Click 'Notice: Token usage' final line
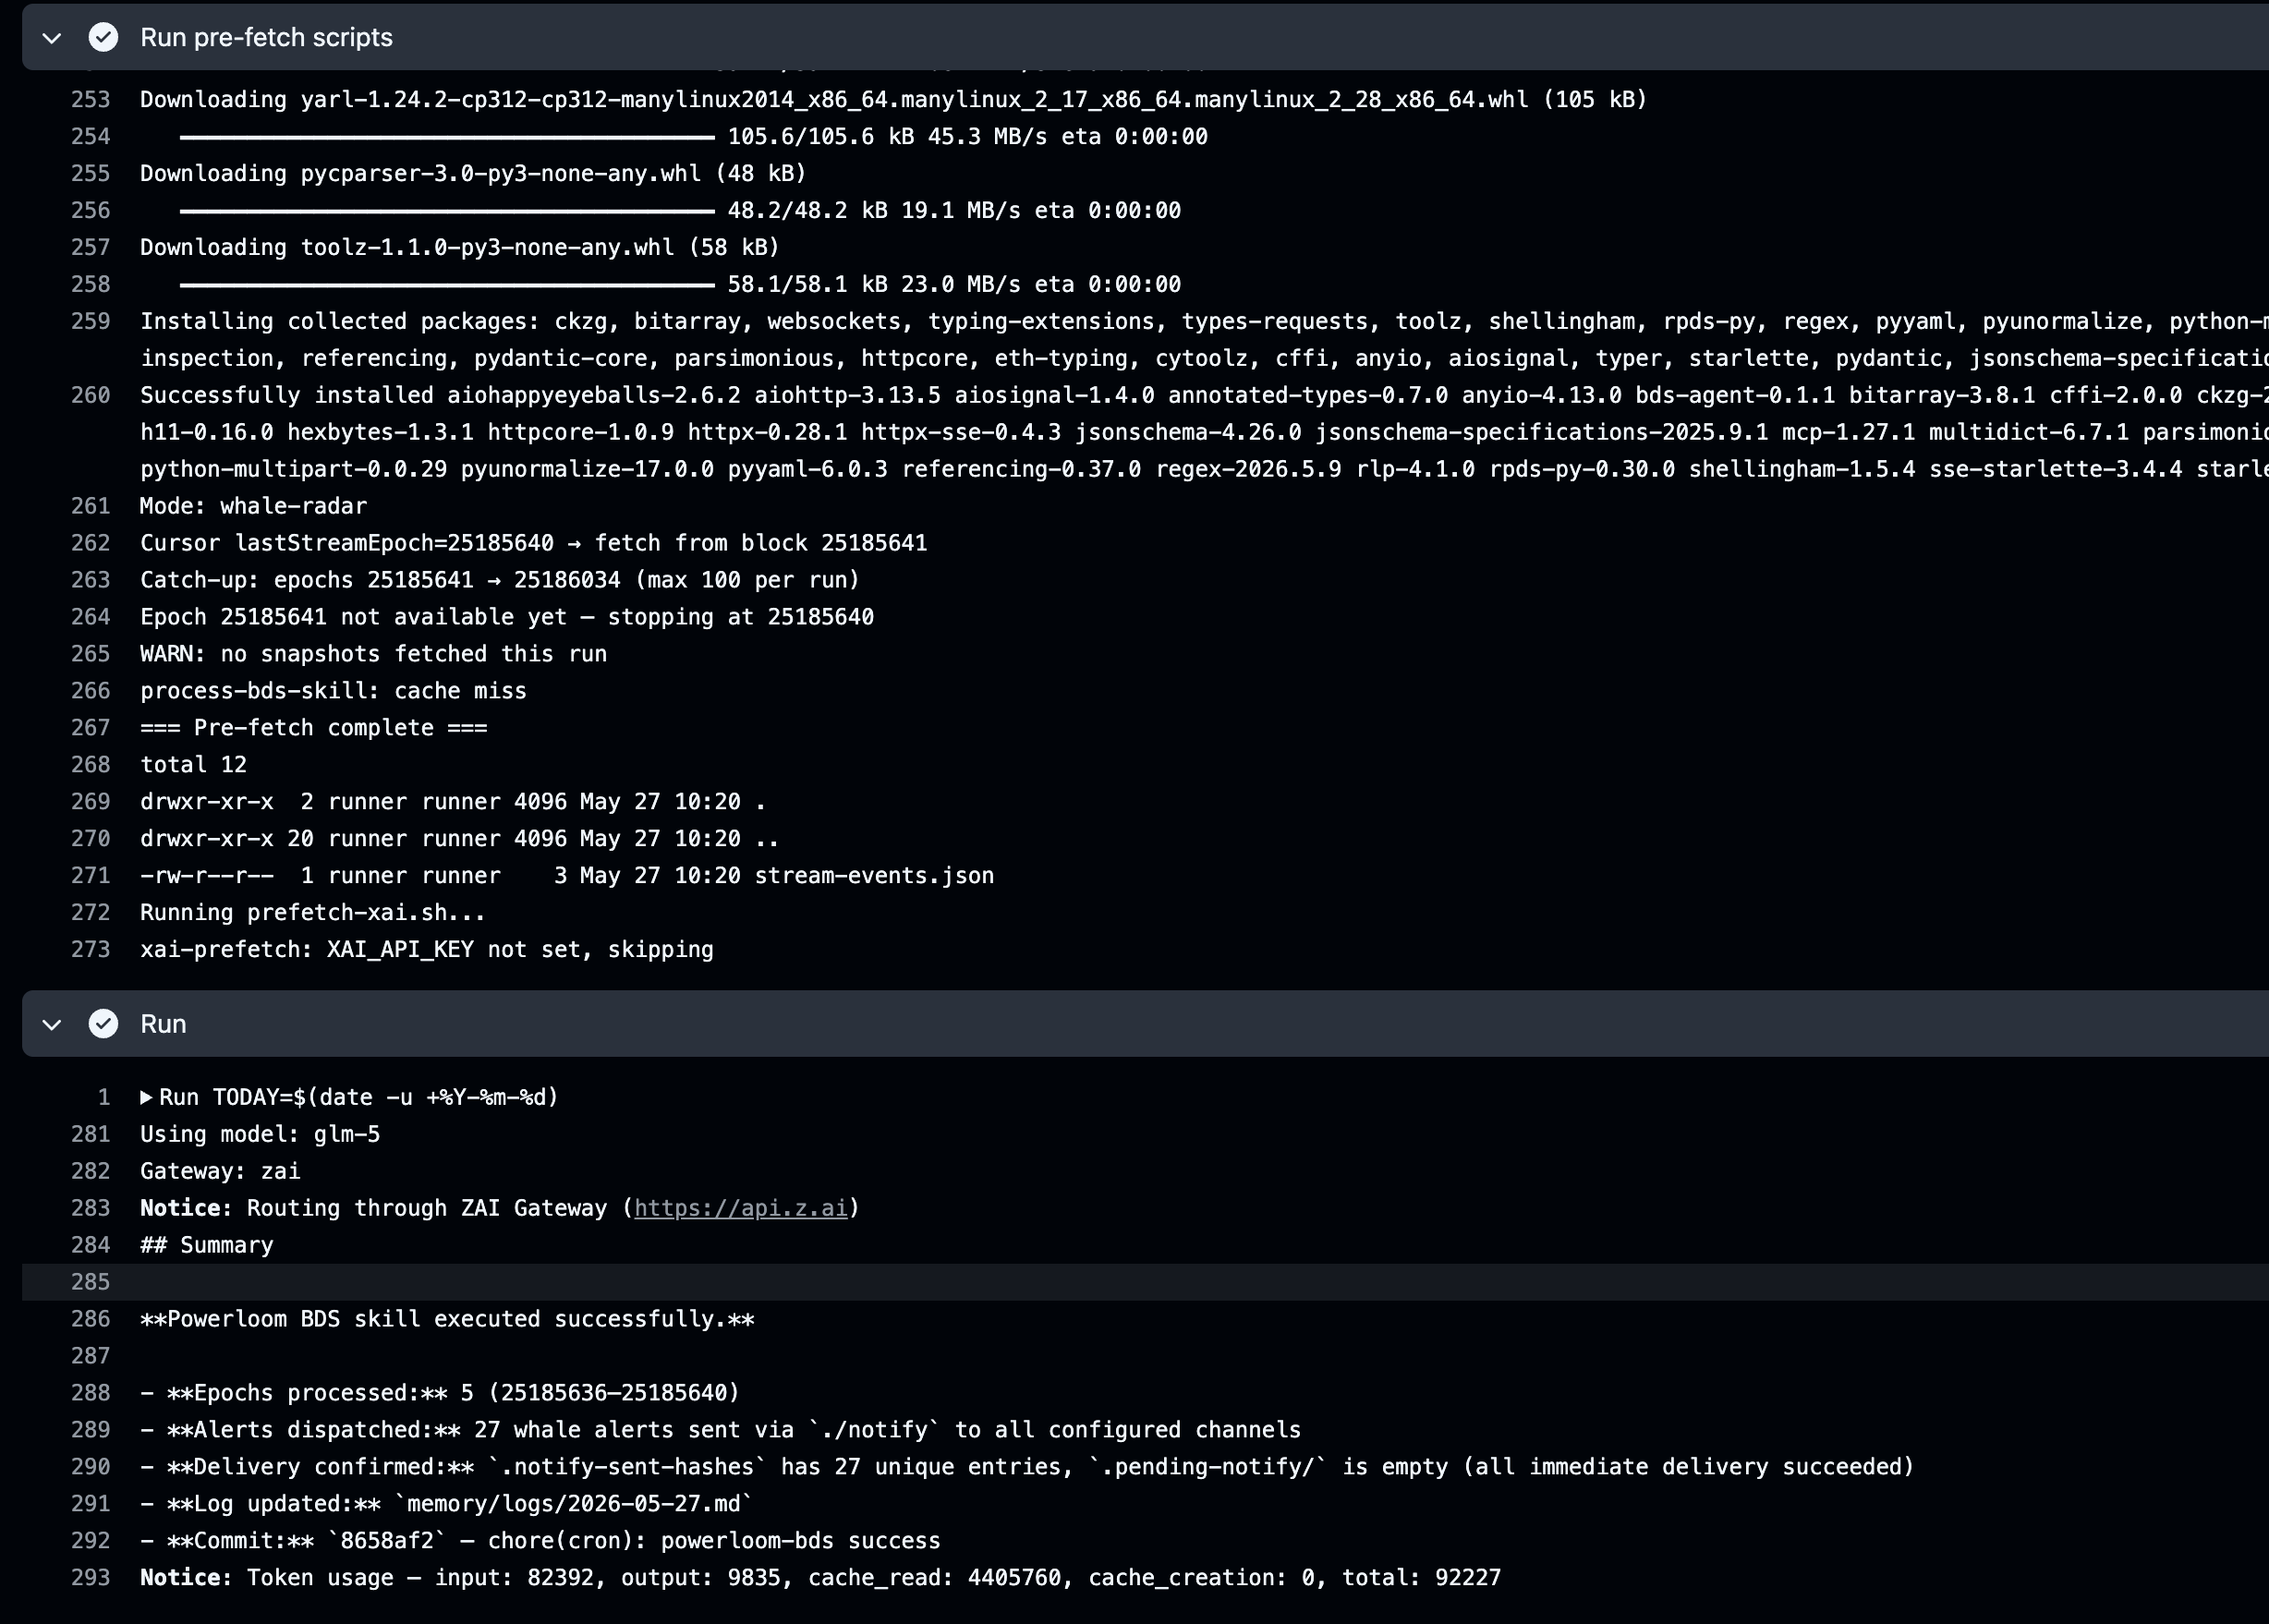The height and width of the screenshot is (1624, 2269). click(820, 1578)
